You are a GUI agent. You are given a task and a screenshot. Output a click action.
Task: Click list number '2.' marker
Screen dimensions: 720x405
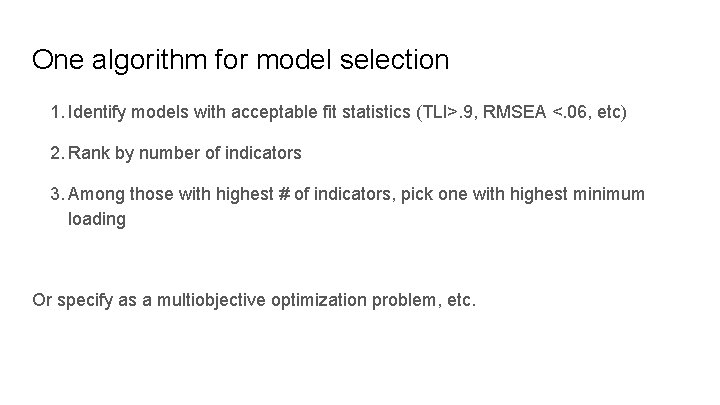point(58,153)
